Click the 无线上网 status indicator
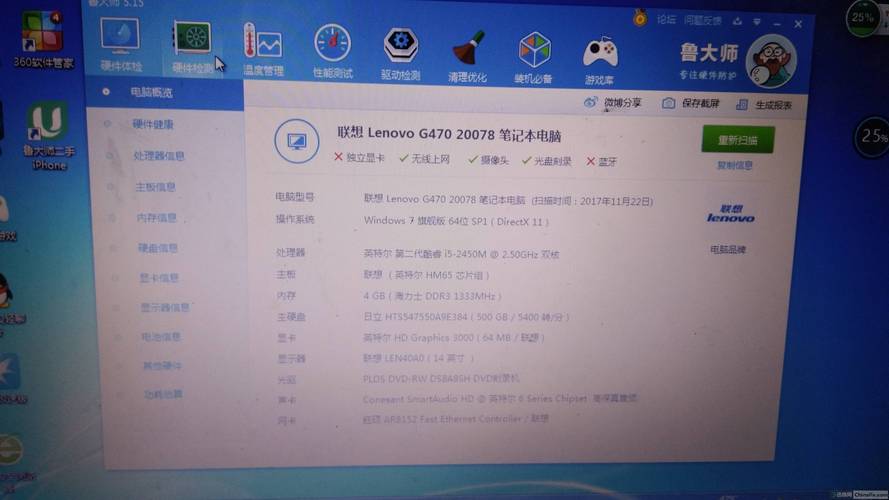The height and width of the screenshot is (500, 889). tap(425, 159)
